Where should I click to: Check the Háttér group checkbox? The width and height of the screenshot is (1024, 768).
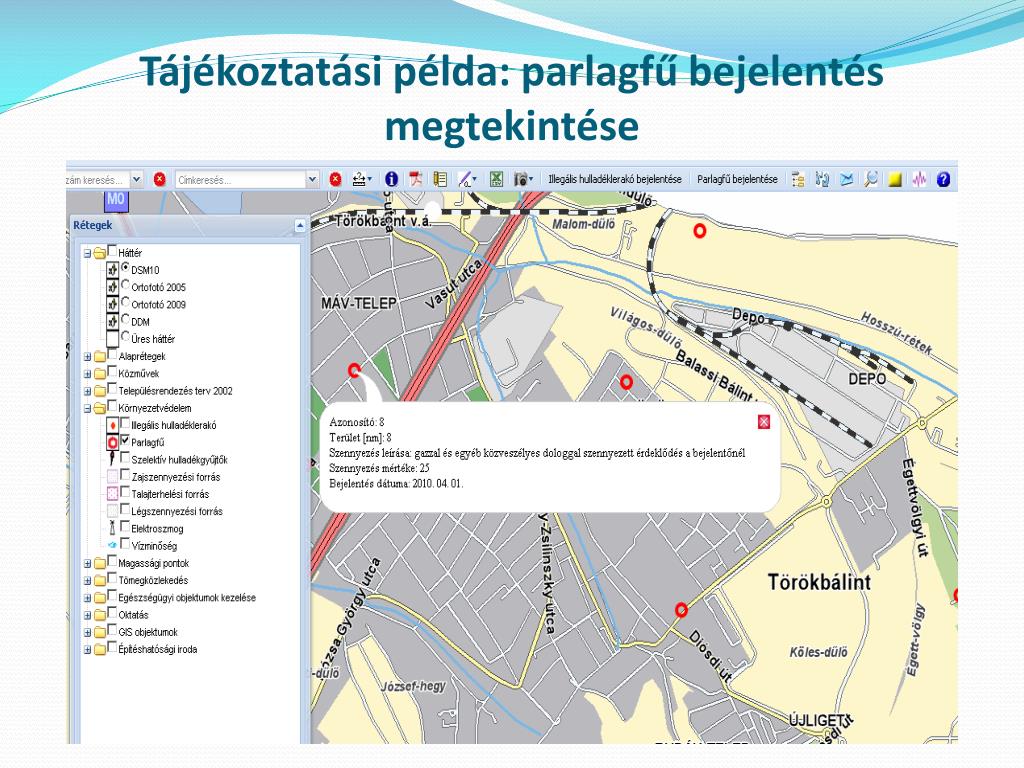[x=112, y=250]
